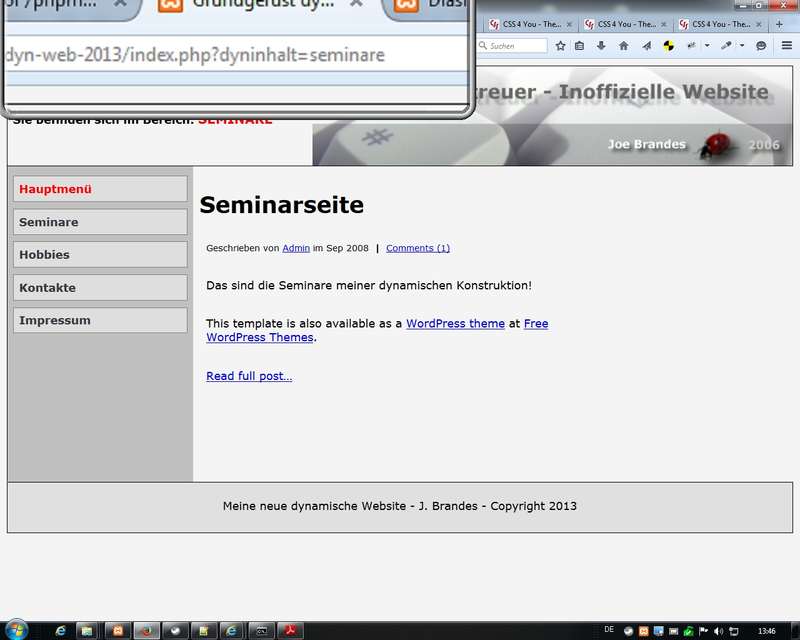Switch to the first CSS 4 You tab
Image resolution: width=800 pixels, height=640 pixels.
530,24
